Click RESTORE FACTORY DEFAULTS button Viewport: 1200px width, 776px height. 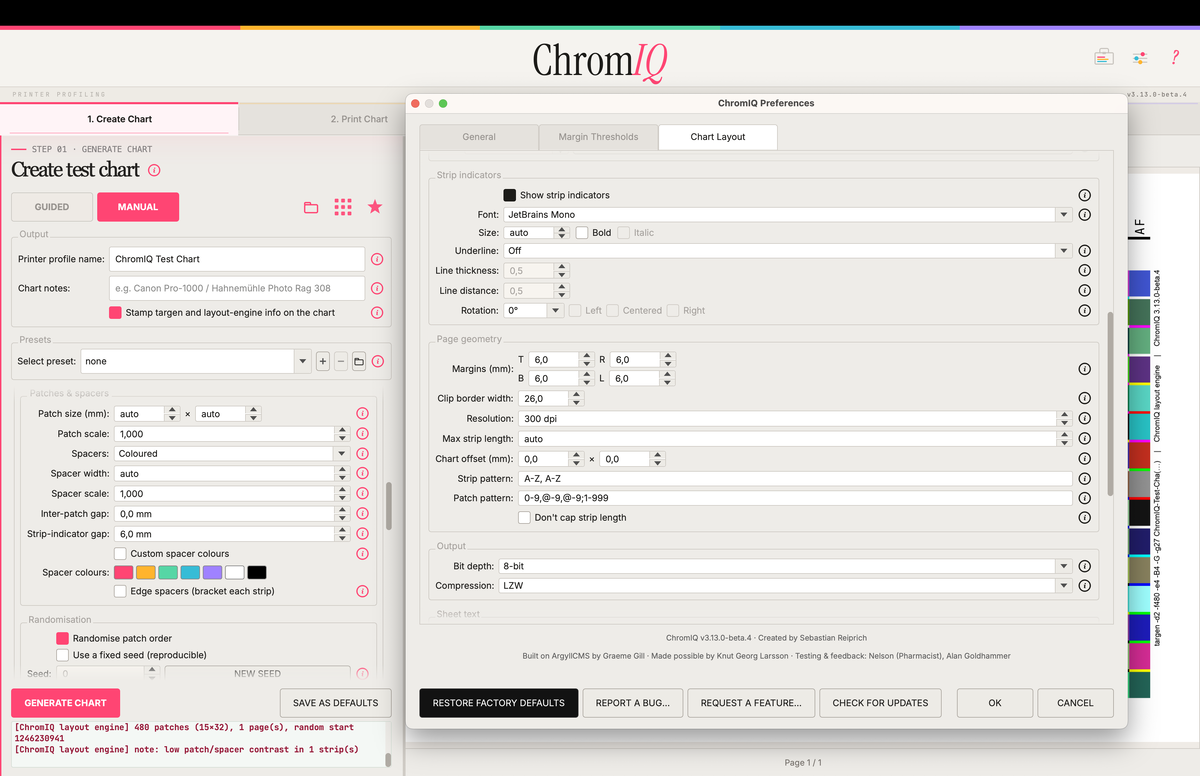click(499, 703)
